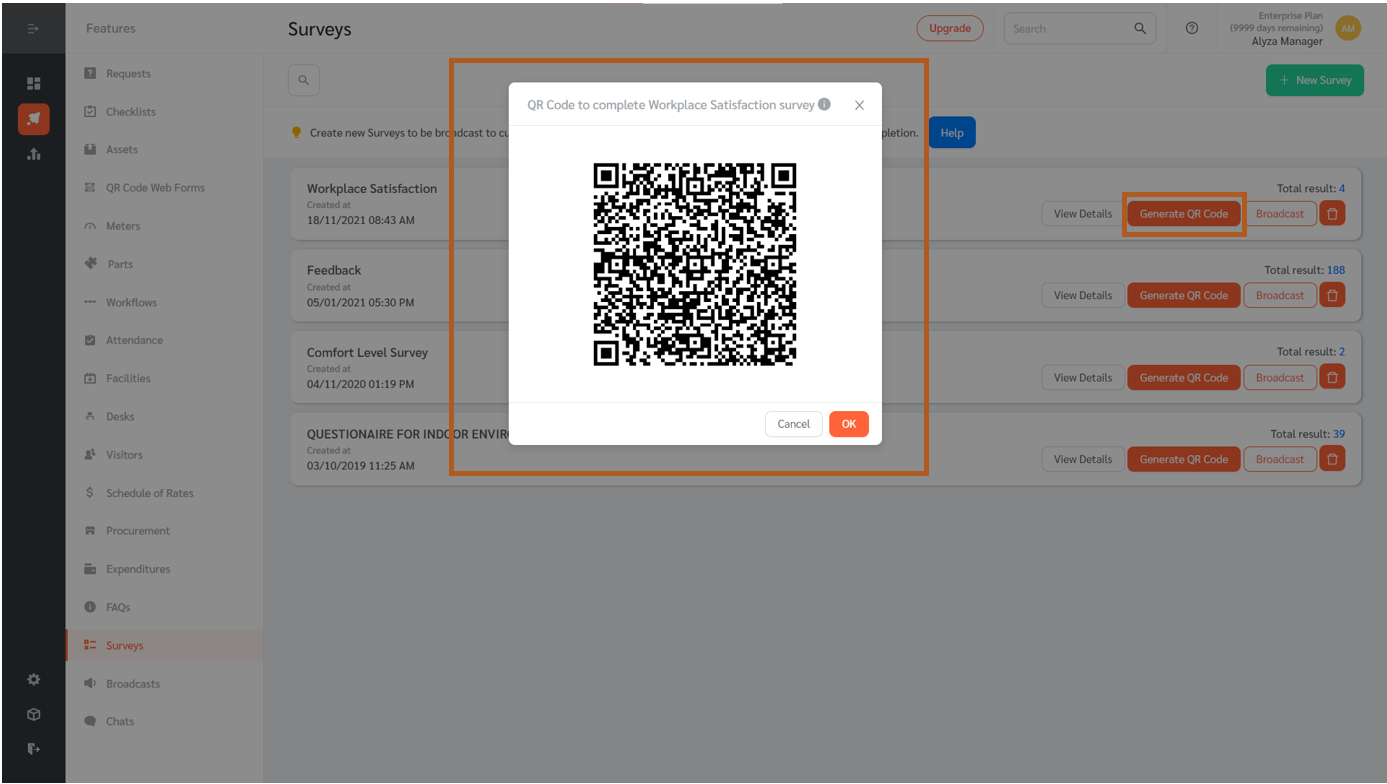Open the QR Code Web Forms feature
1387x784 pixels.
click(x=89, y=187)
